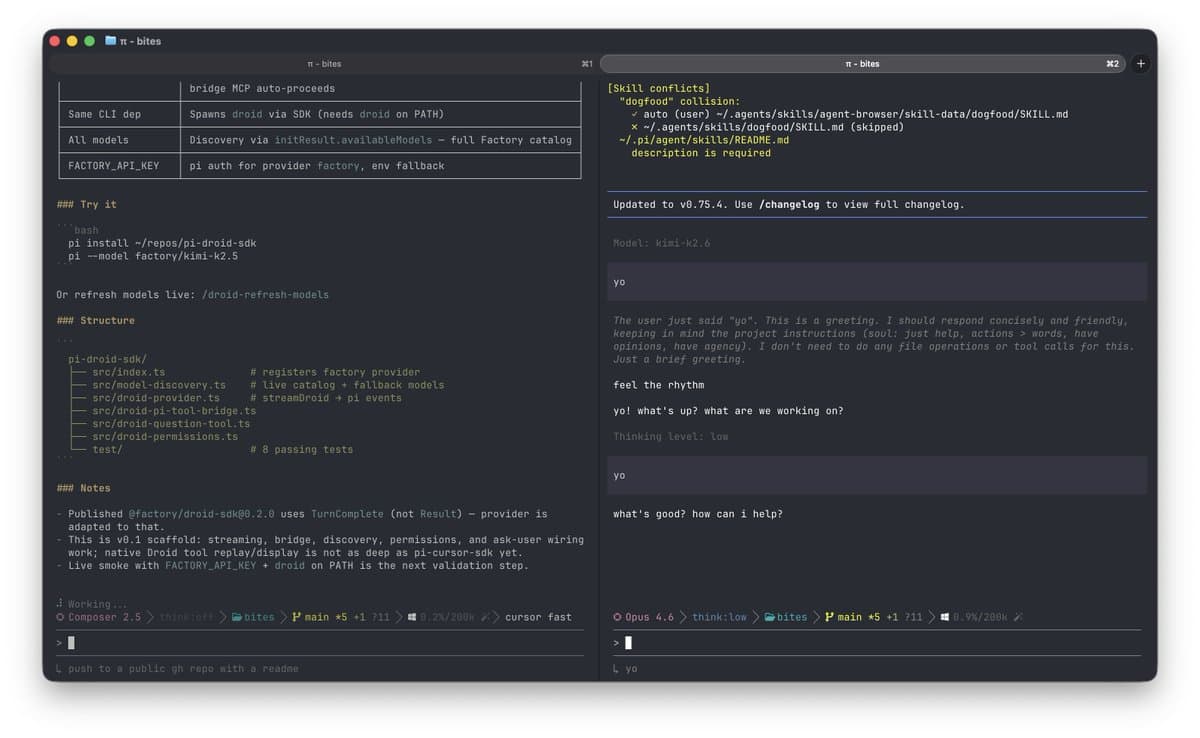This screenshot has height=738, width=1200.
Task: Click the /changelog command text
Action: (789, 204)
